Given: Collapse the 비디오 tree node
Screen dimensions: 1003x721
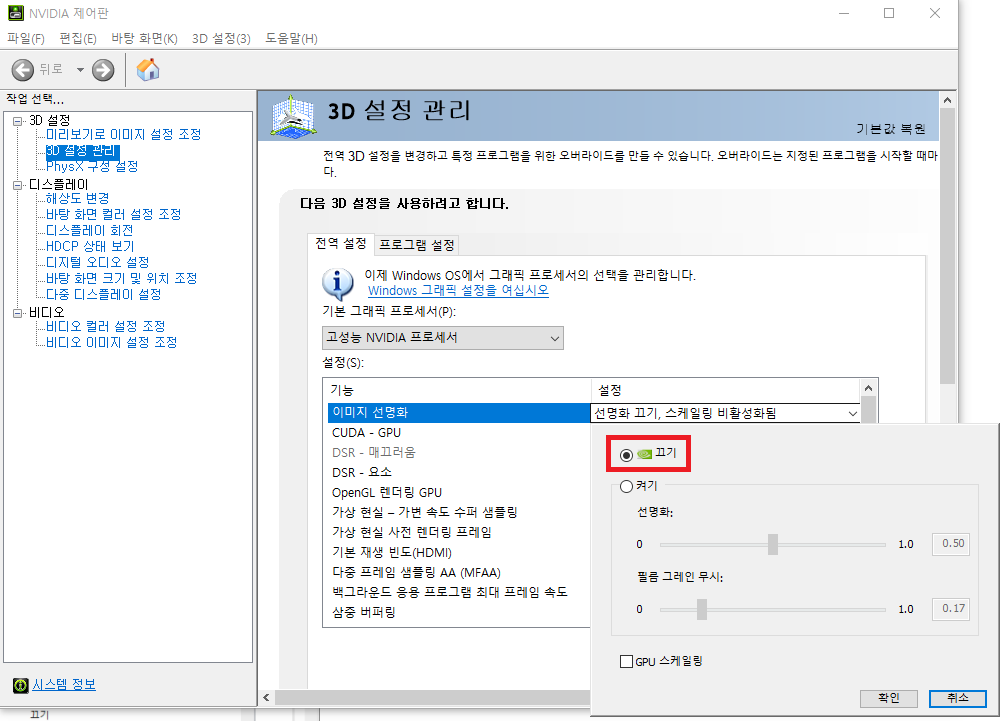Looking at the screenshot, I should (18, 313).
